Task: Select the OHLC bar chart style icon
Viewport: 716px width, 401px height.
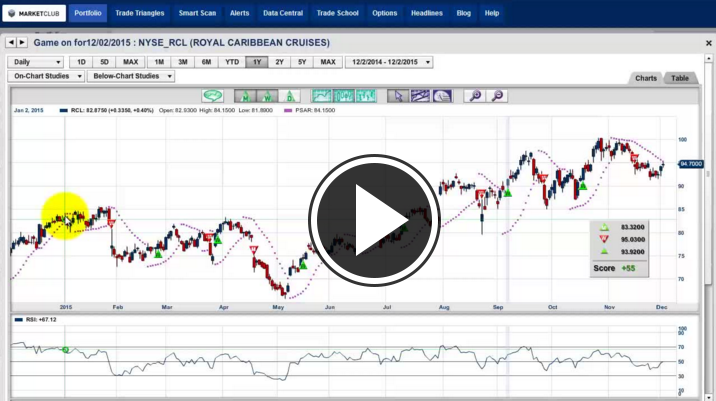Action: click(366, 96)
